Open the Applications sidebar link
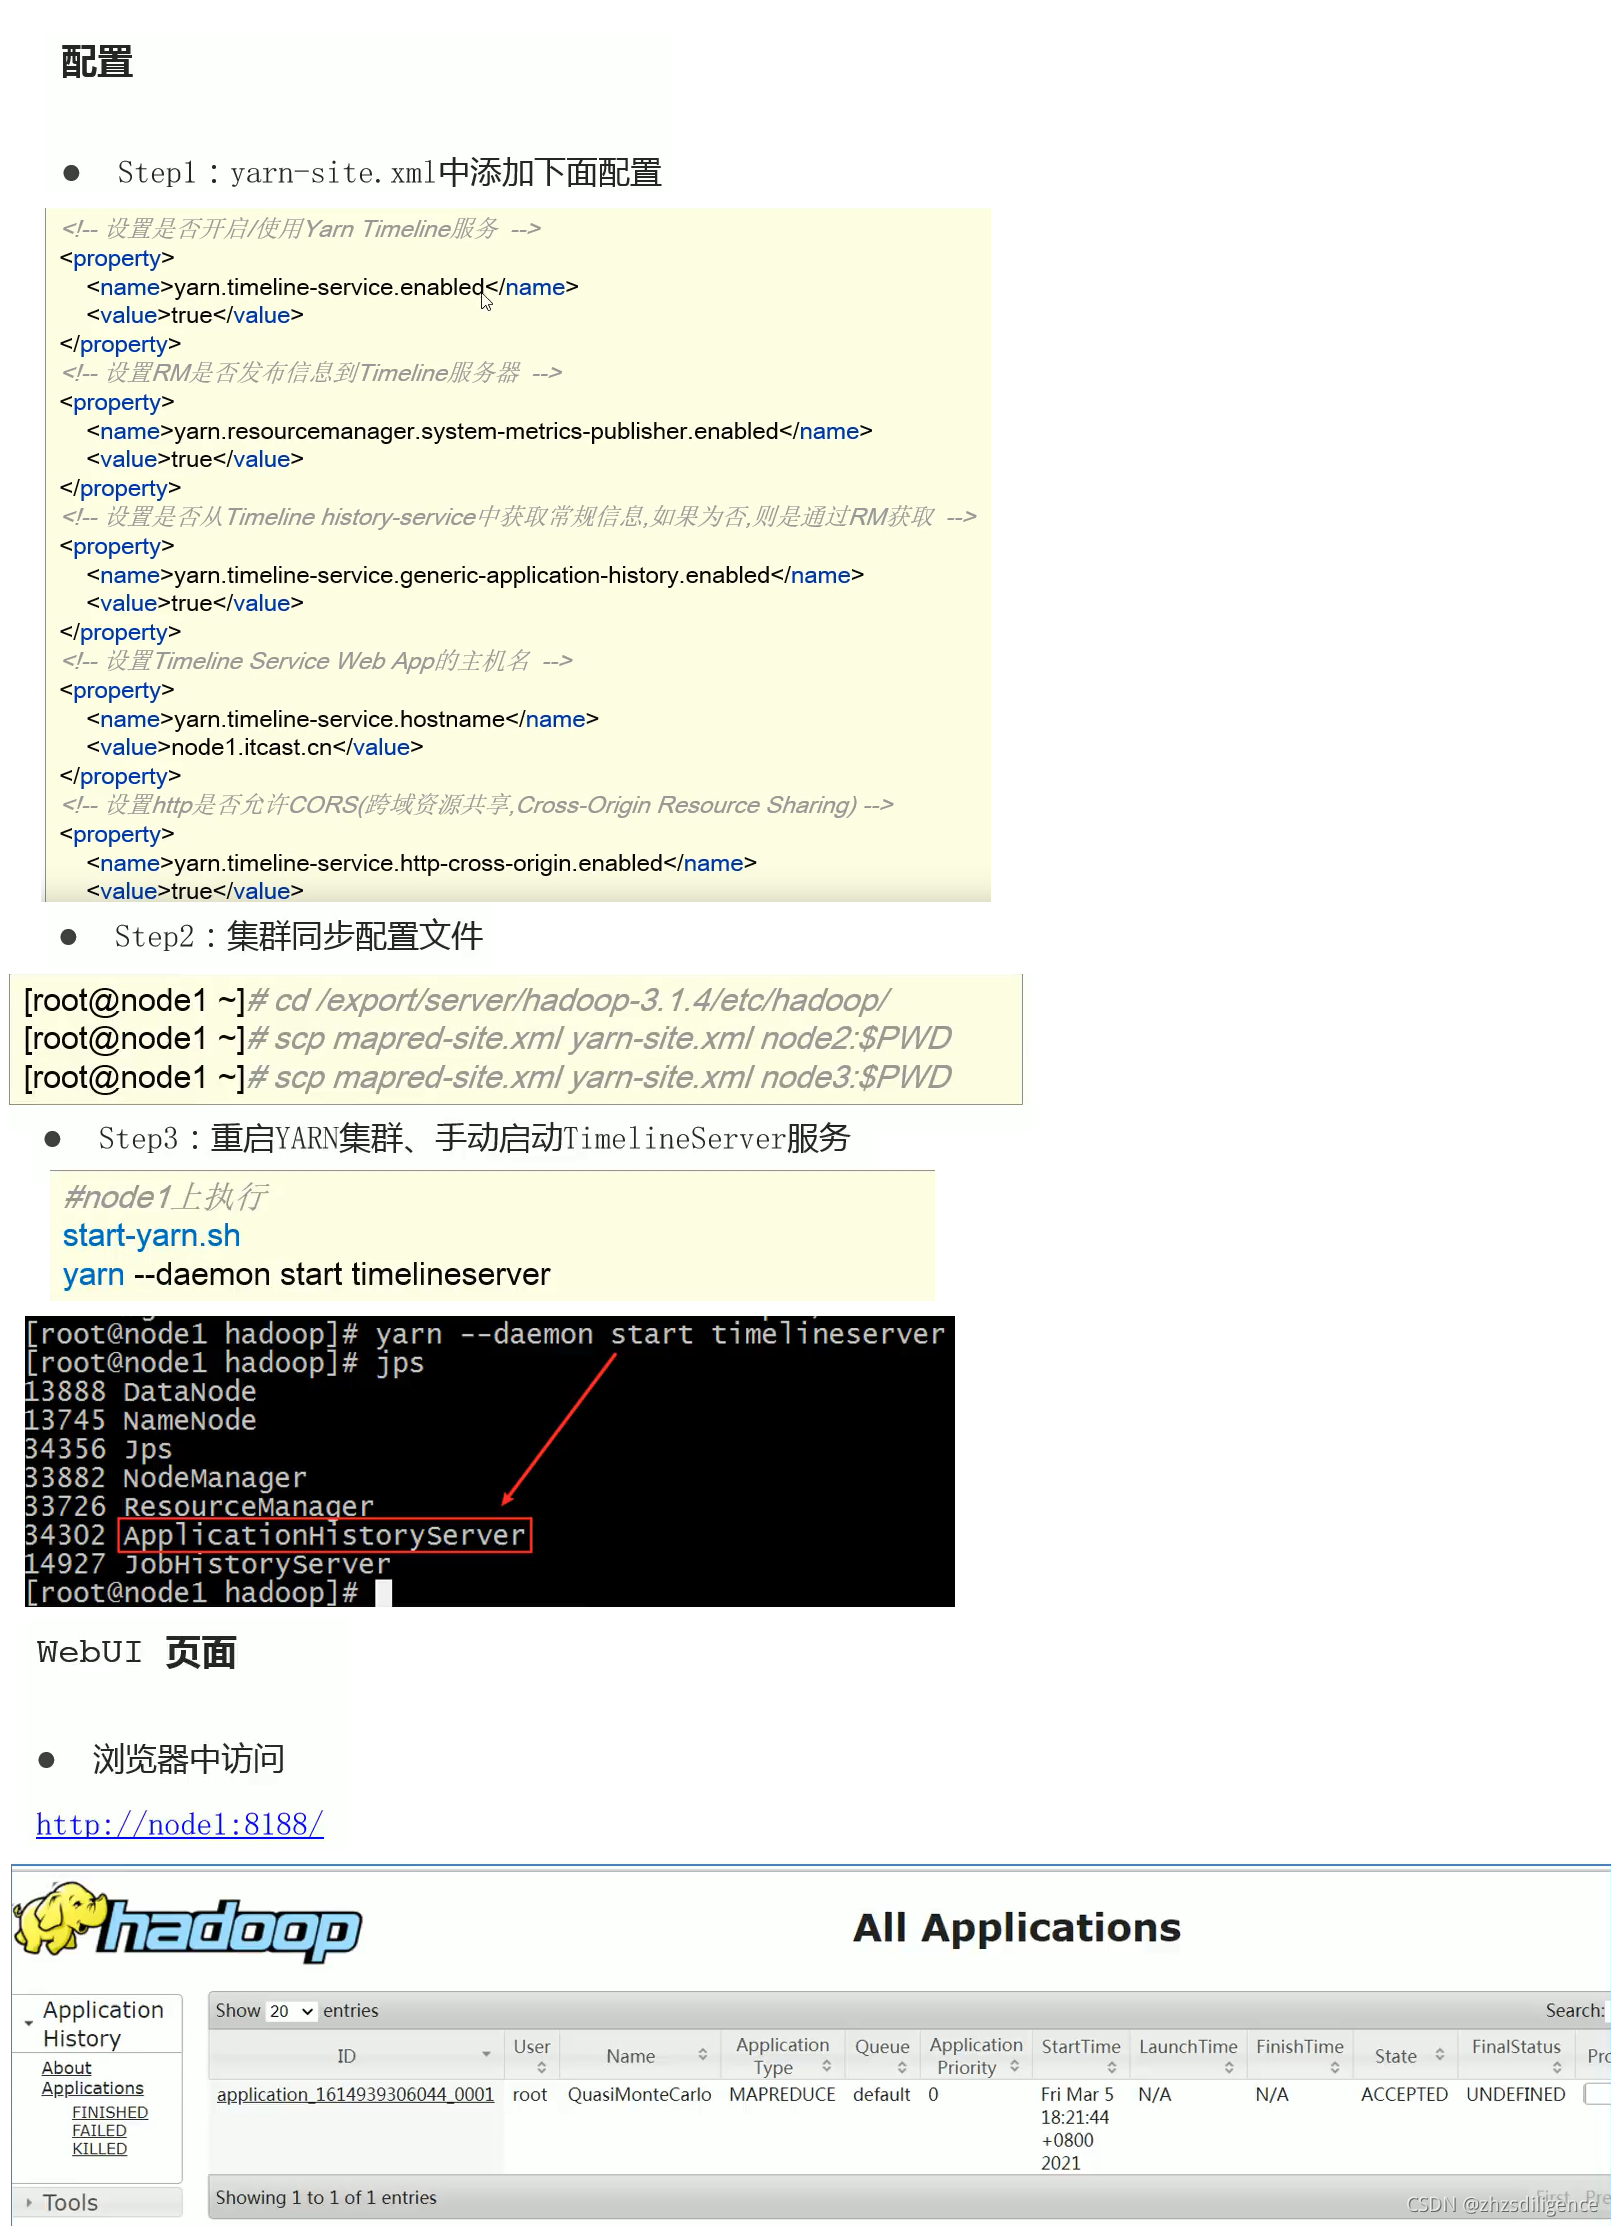Screen dimensions: 1613x2226 pyautogui.click(x=92, y=2088)
